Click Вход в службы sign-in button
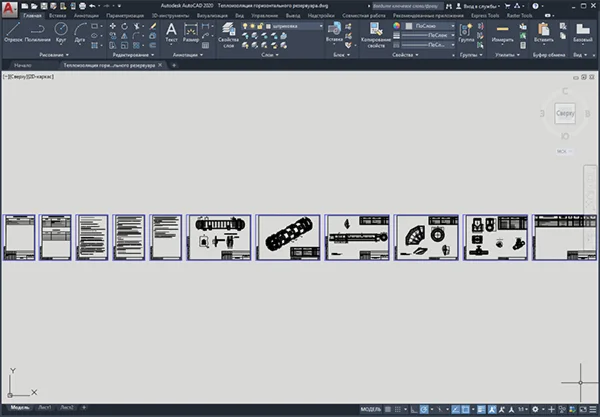 click(478, 6)
